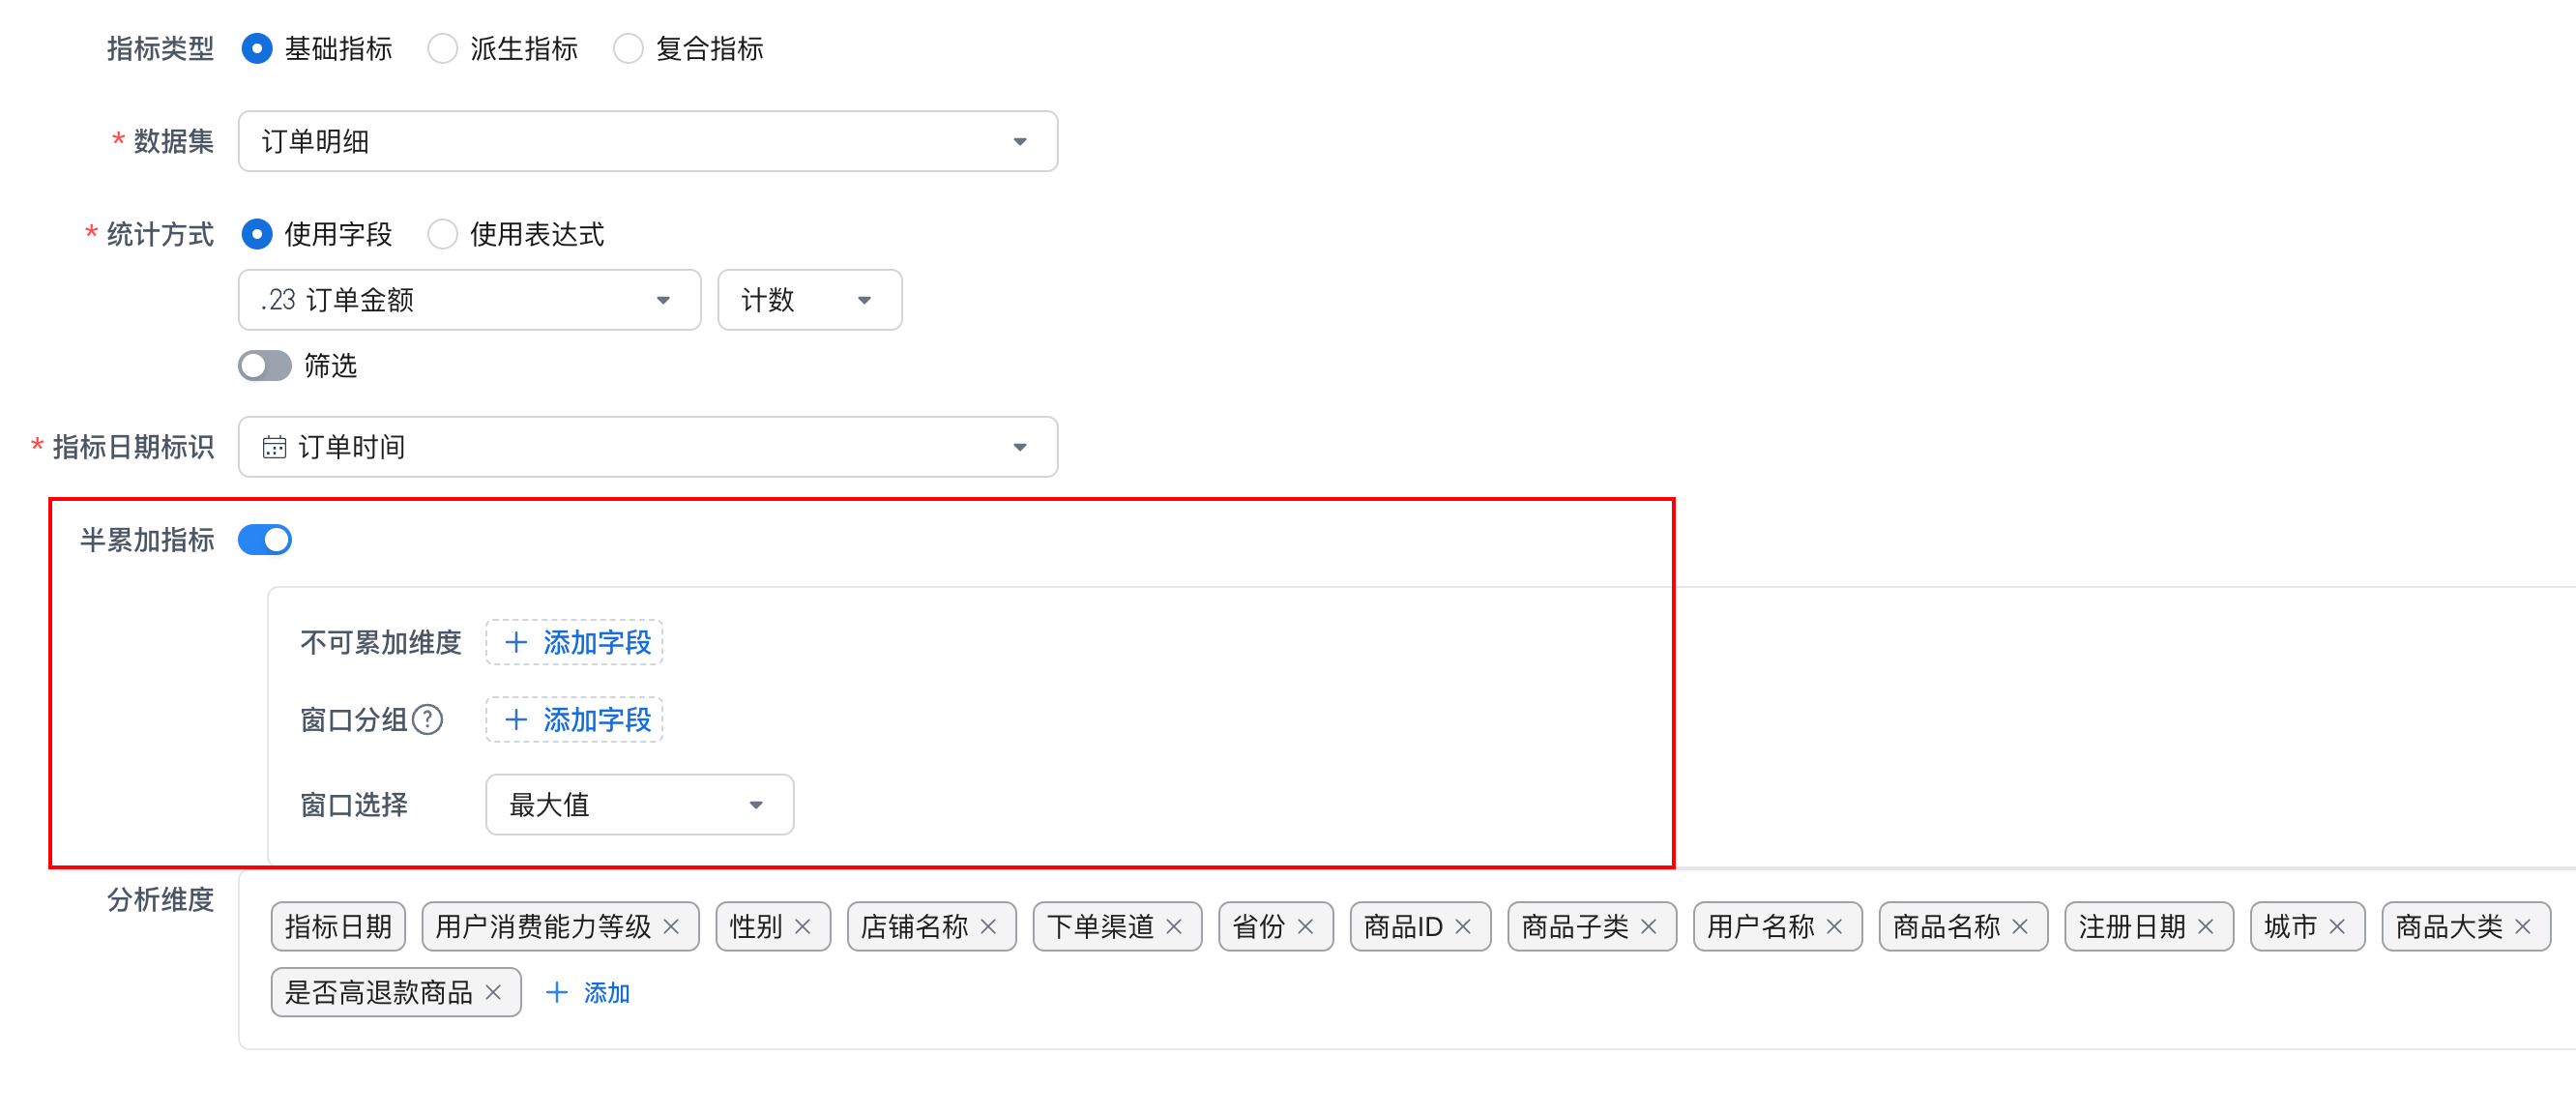Remove the 用户消费能力等级 dimension tag
The width and height of the screenshot is (2576, 1114).
(x=672, y=927)
